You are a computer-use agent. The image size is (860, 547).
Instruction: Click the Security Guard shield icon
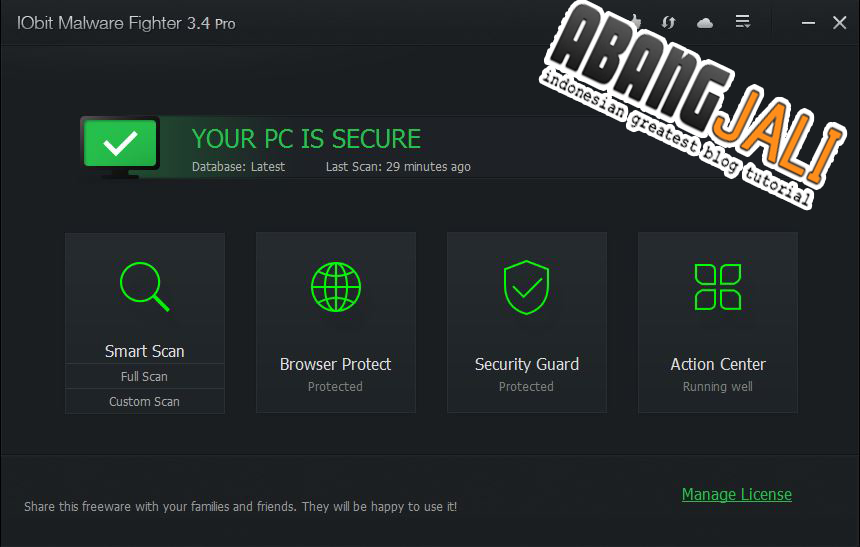526,286
